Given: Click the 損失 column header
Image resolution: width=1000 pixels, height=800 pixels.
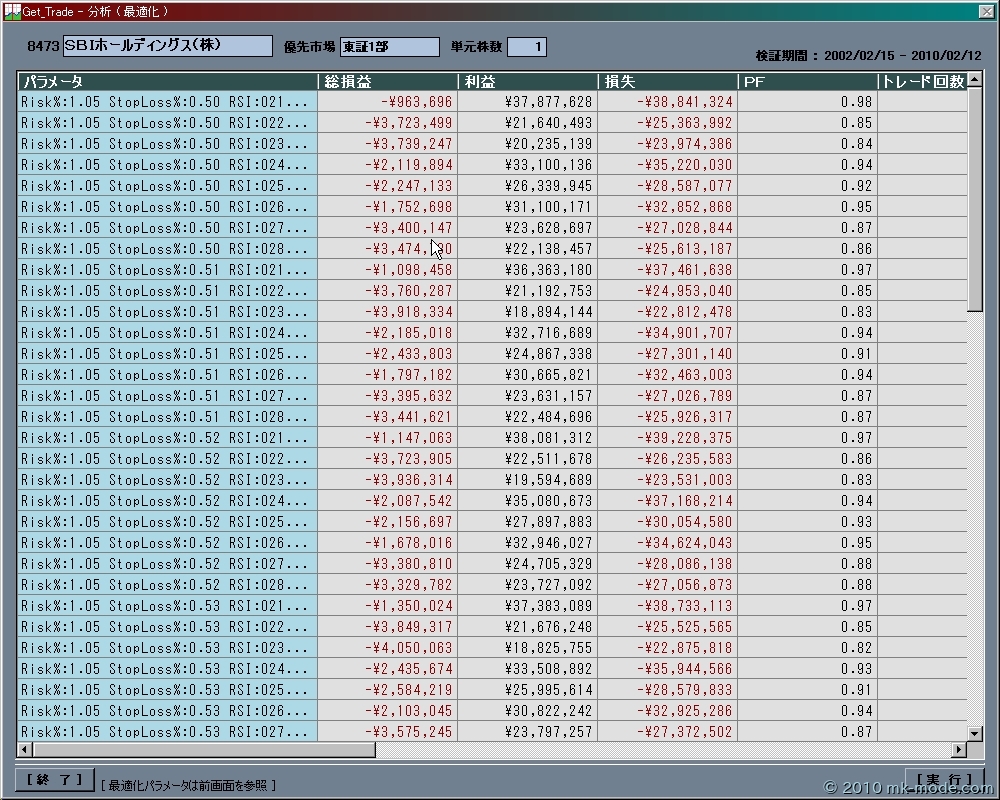Looking at the screenshot, I should [667, 81].
